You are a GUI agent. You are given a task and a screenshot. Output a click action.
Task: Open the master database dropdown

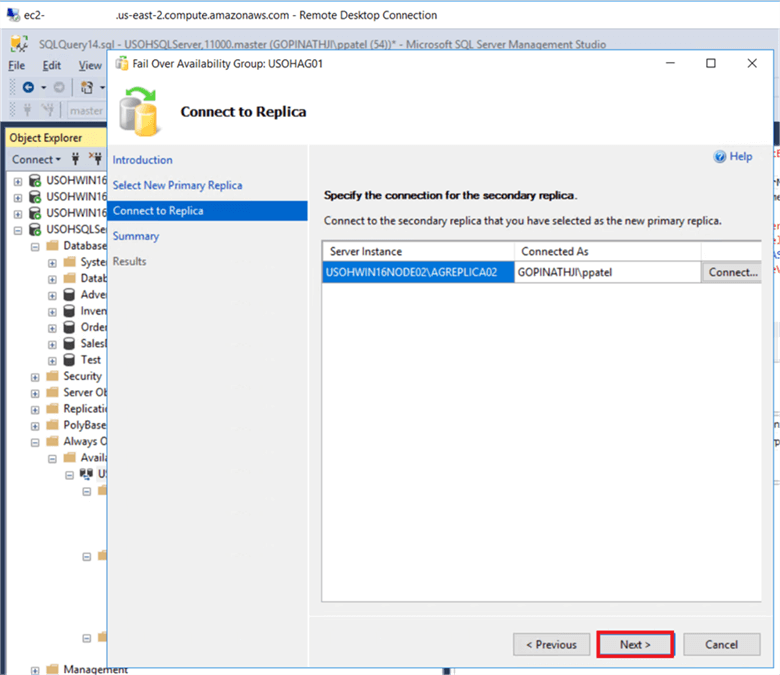click(87, 110)
